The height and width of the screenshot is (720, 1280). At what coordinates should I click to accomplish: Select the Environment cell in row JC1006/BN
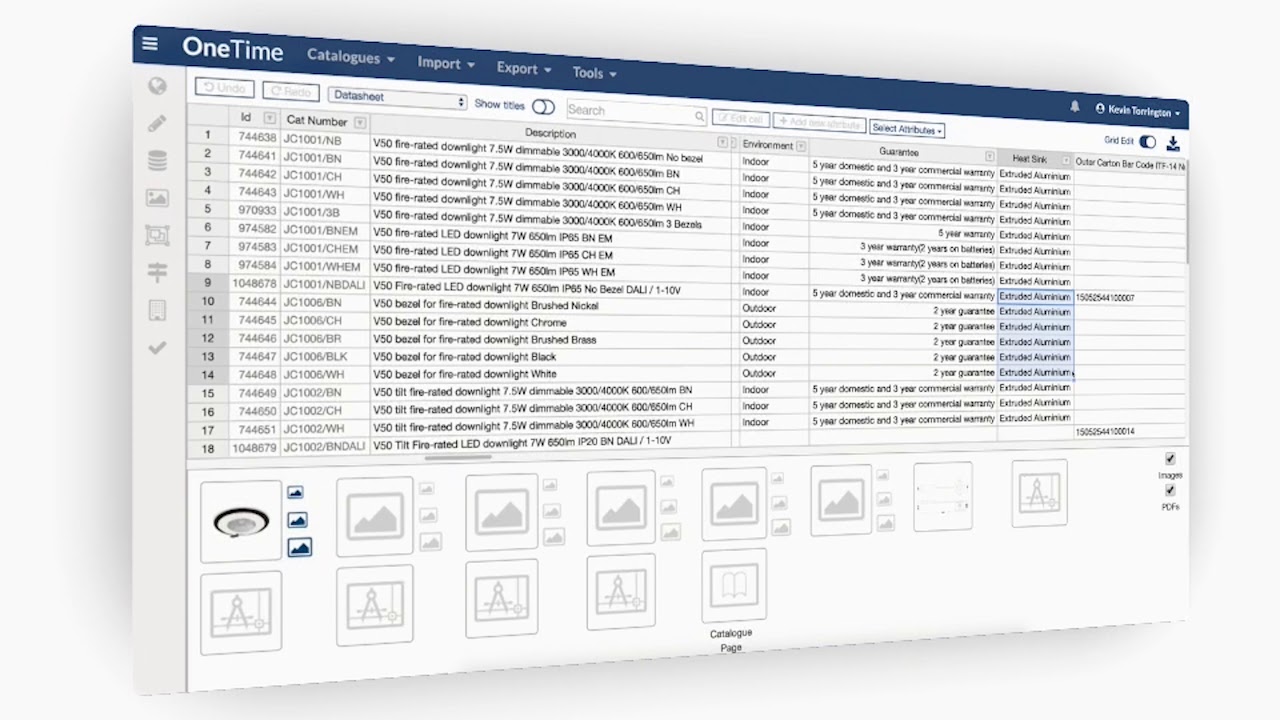773,308
